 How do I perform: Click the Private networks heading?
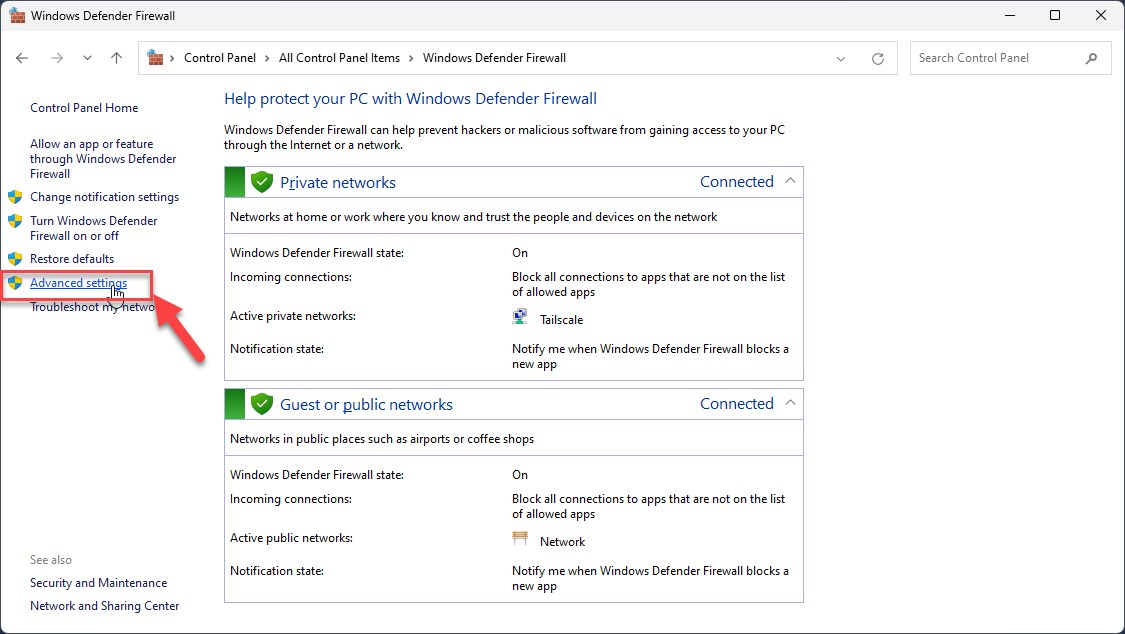338,183
